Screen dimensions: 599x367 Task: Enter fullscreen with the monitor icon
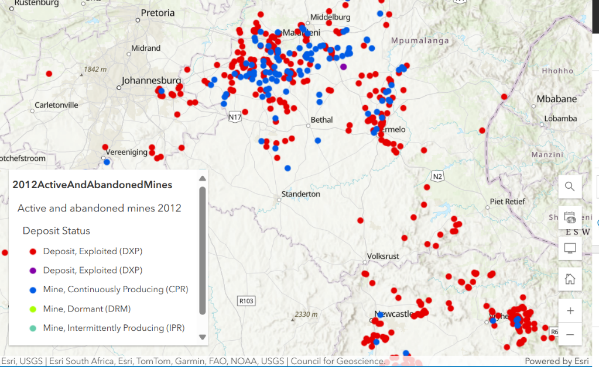click(570, 248)
